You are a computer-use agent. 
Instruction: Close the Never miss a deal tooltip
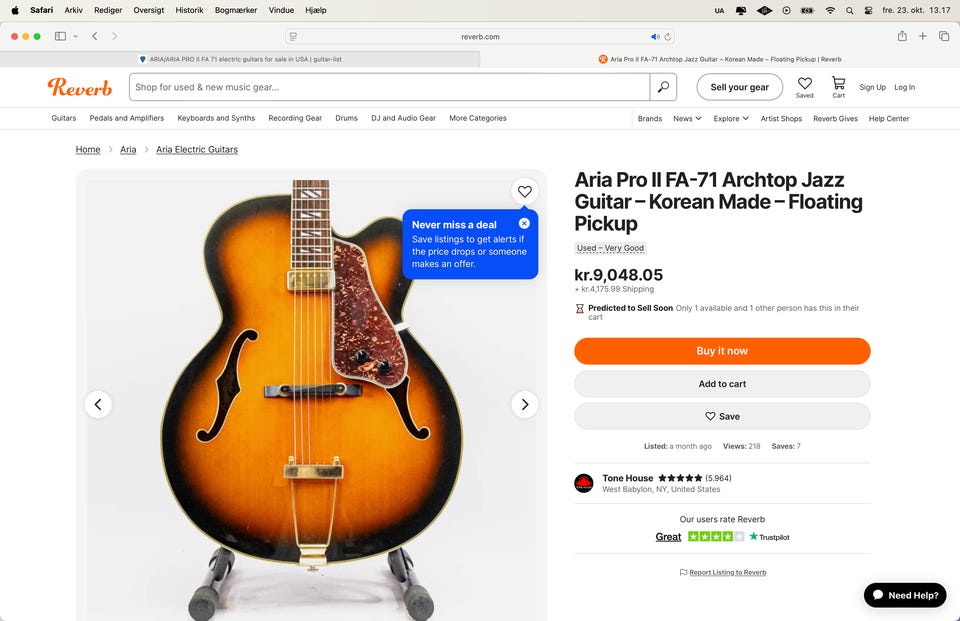pyautogui.click(x=524, y=224)
